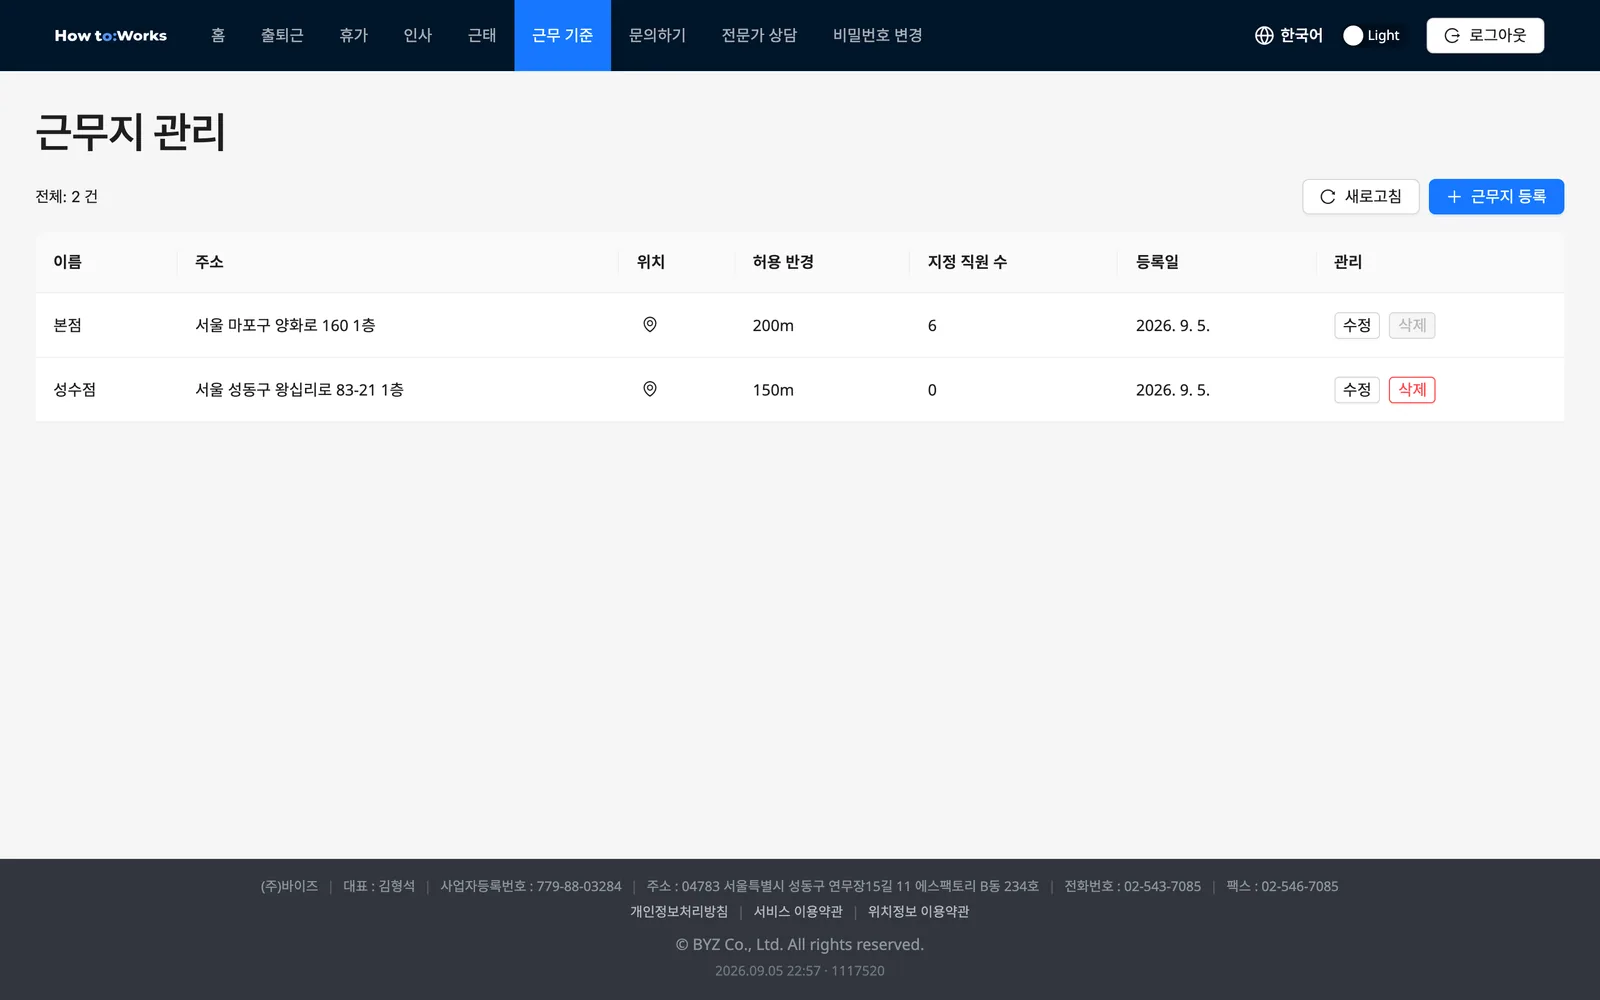This screenshot has height=1000, width=1600.
Task: Open the 위치정보 이용약관 link
Action: point(918,912)
